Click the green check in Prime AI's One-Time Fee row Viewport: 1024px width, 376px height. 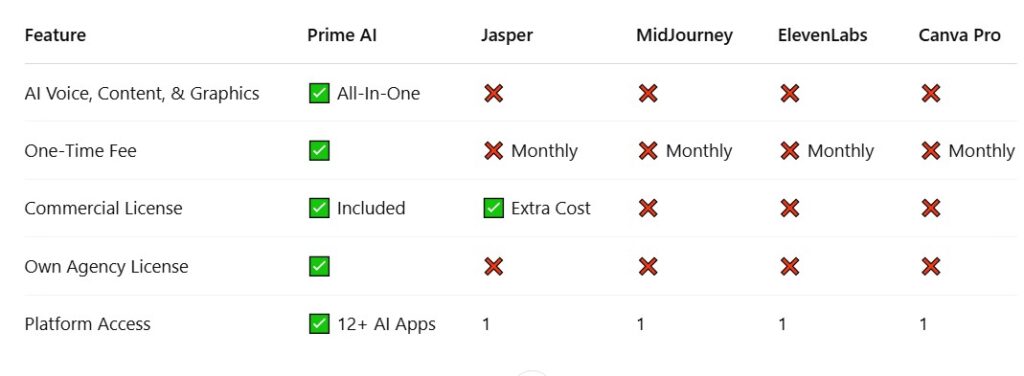click(319, 151)
